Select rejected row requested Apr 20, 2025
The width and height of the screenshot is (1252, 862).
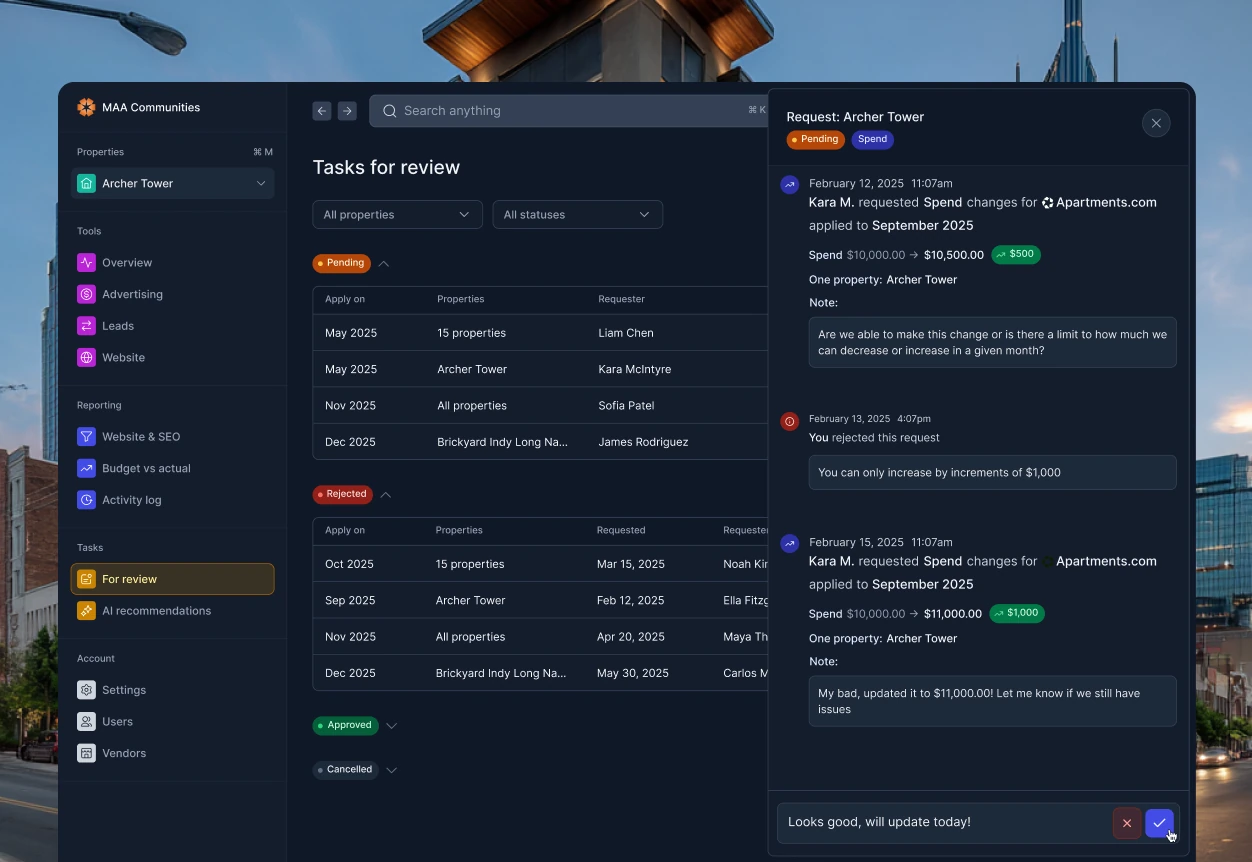tap(540, 637)
